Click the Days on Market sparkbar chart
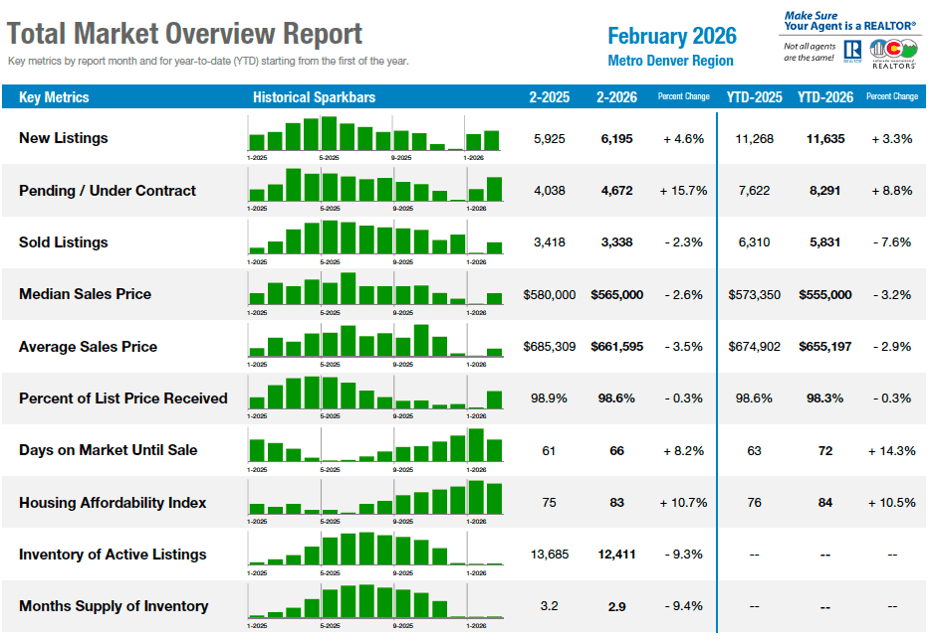 375,446
